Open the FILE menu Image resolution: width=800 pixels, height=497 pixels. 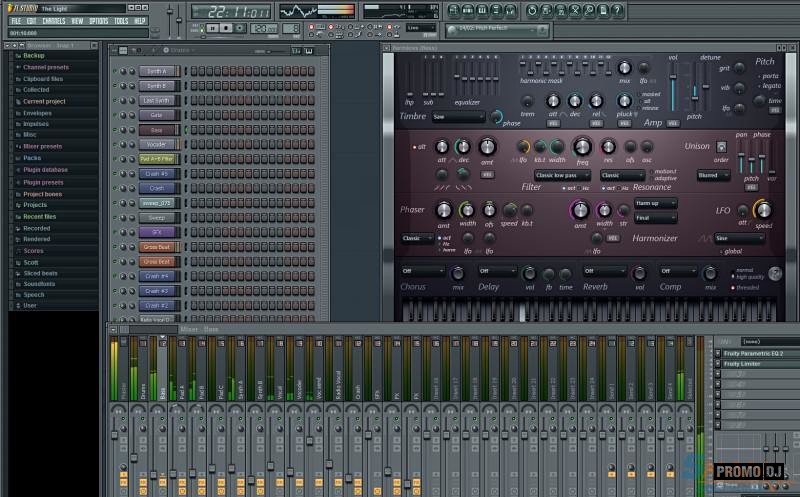click(16, 21)
